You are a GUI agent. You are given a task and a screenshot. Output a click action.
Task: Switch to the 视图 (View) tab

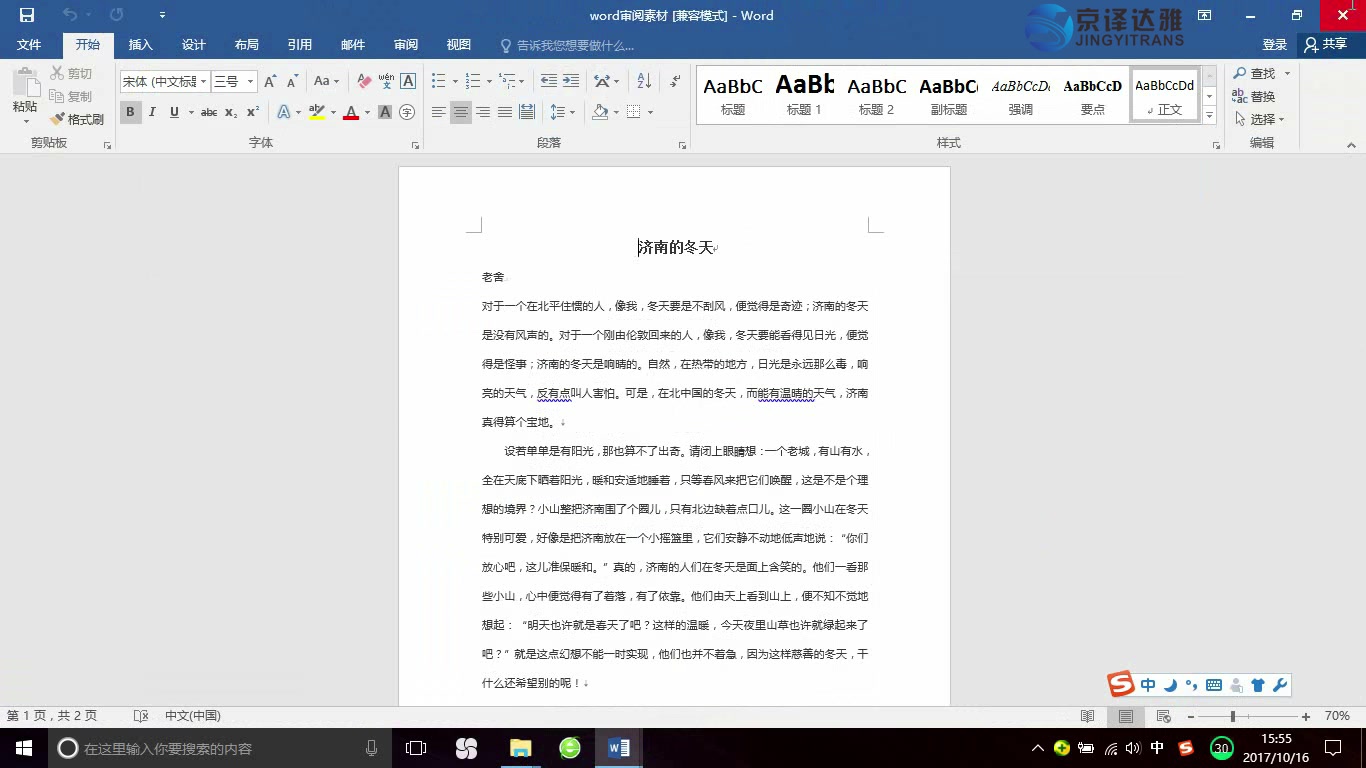tap(458, 45)
